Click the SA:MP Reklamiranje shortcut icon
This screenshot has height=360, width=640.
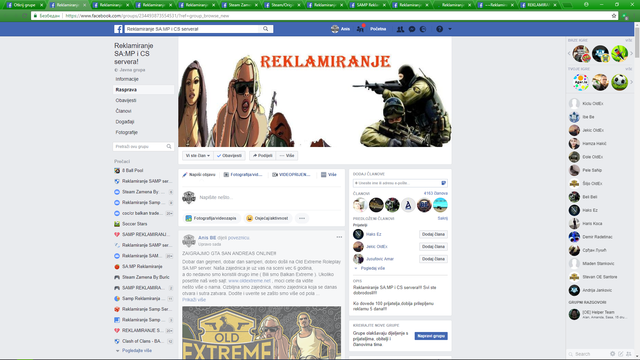pyautogui.click(x=117, y=267)
